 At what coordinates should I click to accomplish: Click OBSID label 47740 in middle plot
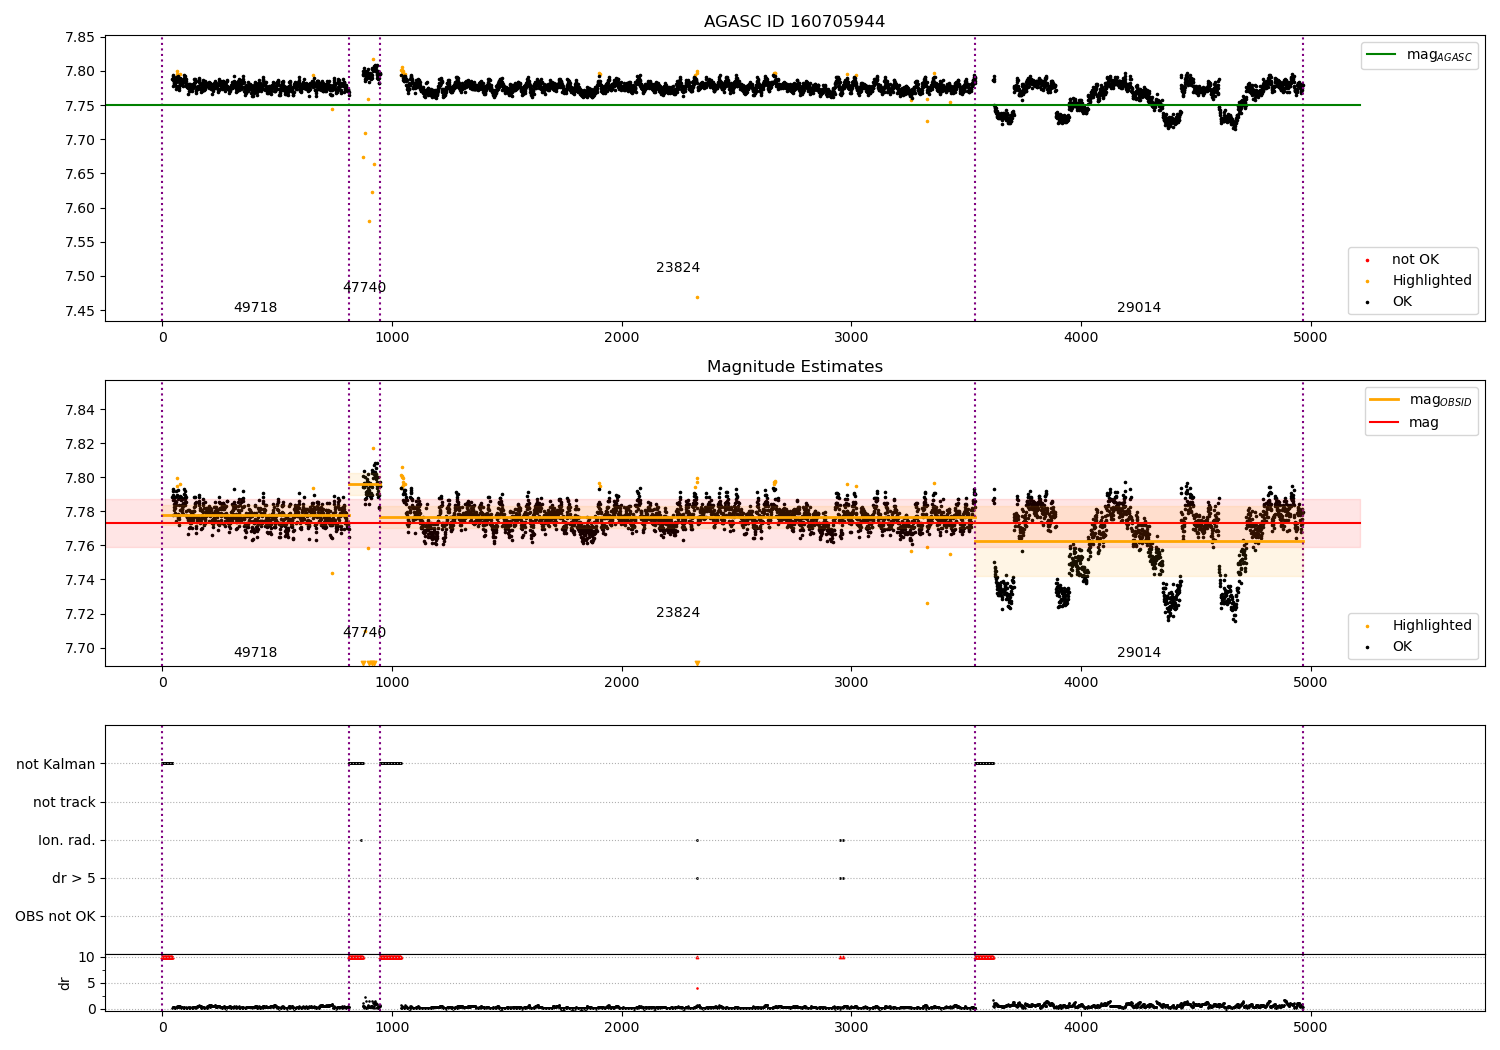coord(364,633)
